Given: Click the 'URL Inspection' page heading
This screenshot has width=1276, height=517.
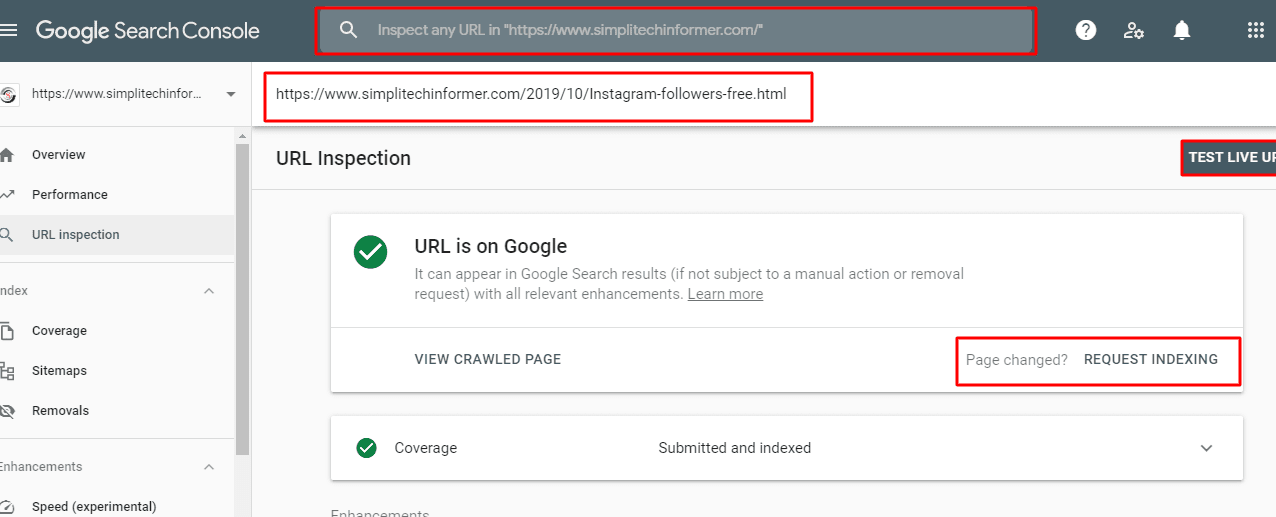Looking at the screenshot, I should point(343,158).
